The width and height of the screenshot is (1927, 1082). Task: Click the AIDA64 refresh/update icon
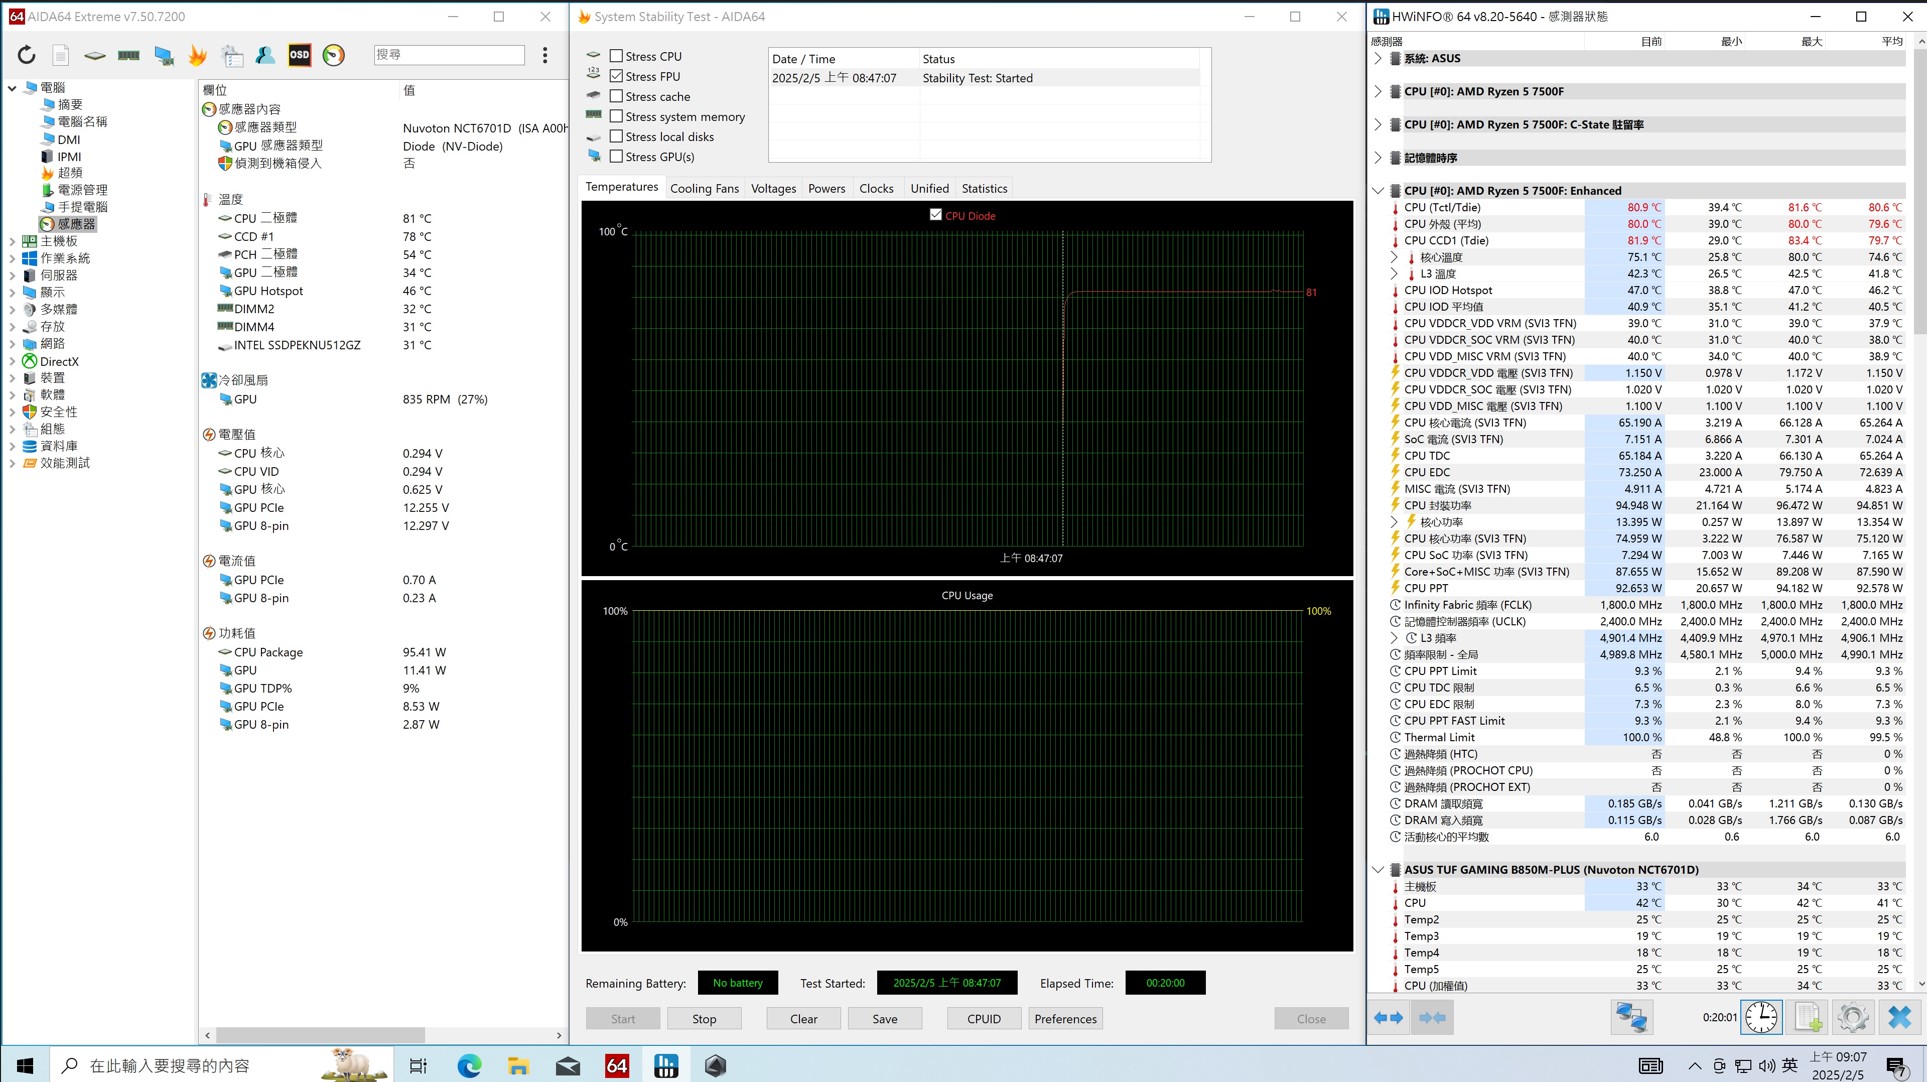[25, 54]
